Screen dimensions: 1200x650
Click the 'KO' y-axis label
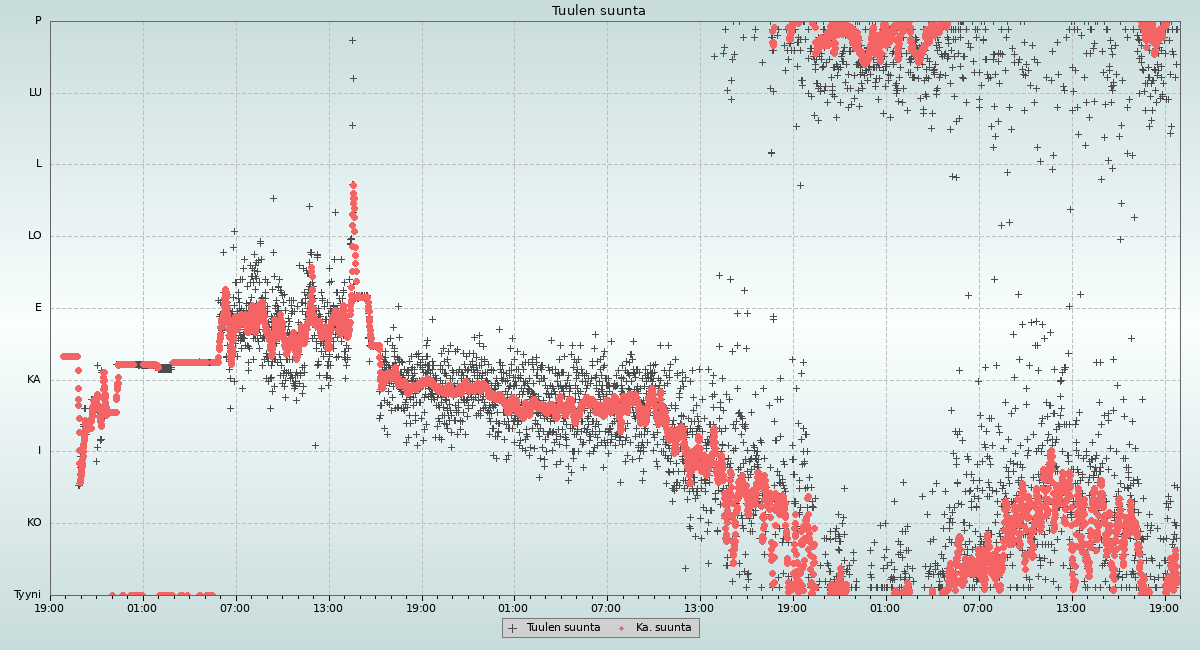pos(34,523)
